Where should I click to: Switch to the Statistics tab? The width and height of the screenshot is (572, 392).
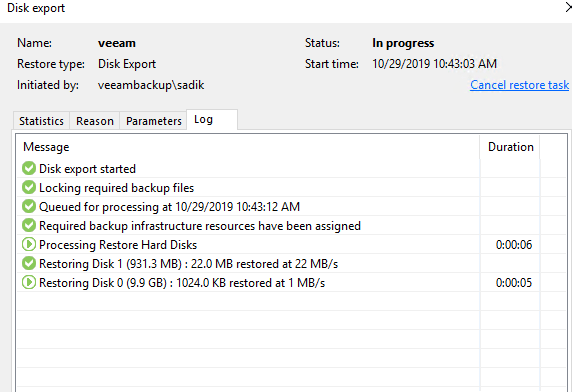click(41, 121)
